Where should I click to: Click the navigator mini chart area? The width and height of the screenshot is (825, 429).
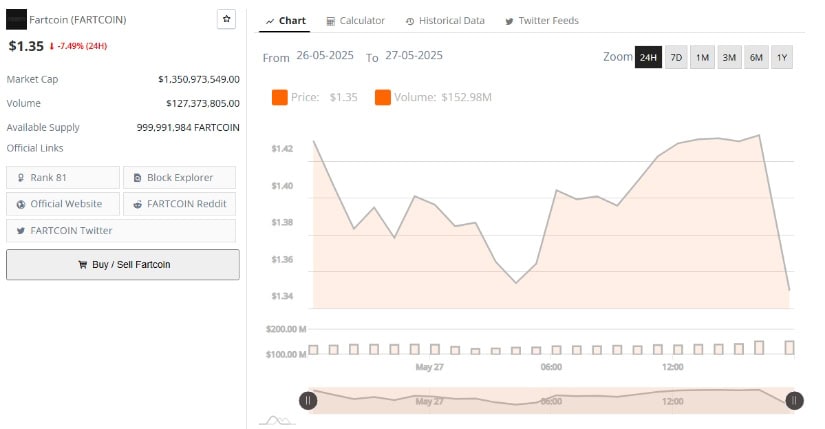551,401
